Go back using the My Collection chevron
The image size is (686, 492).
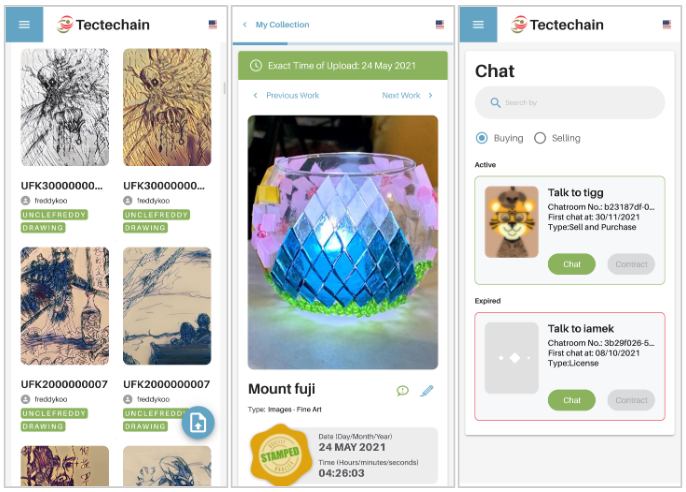pos(245,24)
